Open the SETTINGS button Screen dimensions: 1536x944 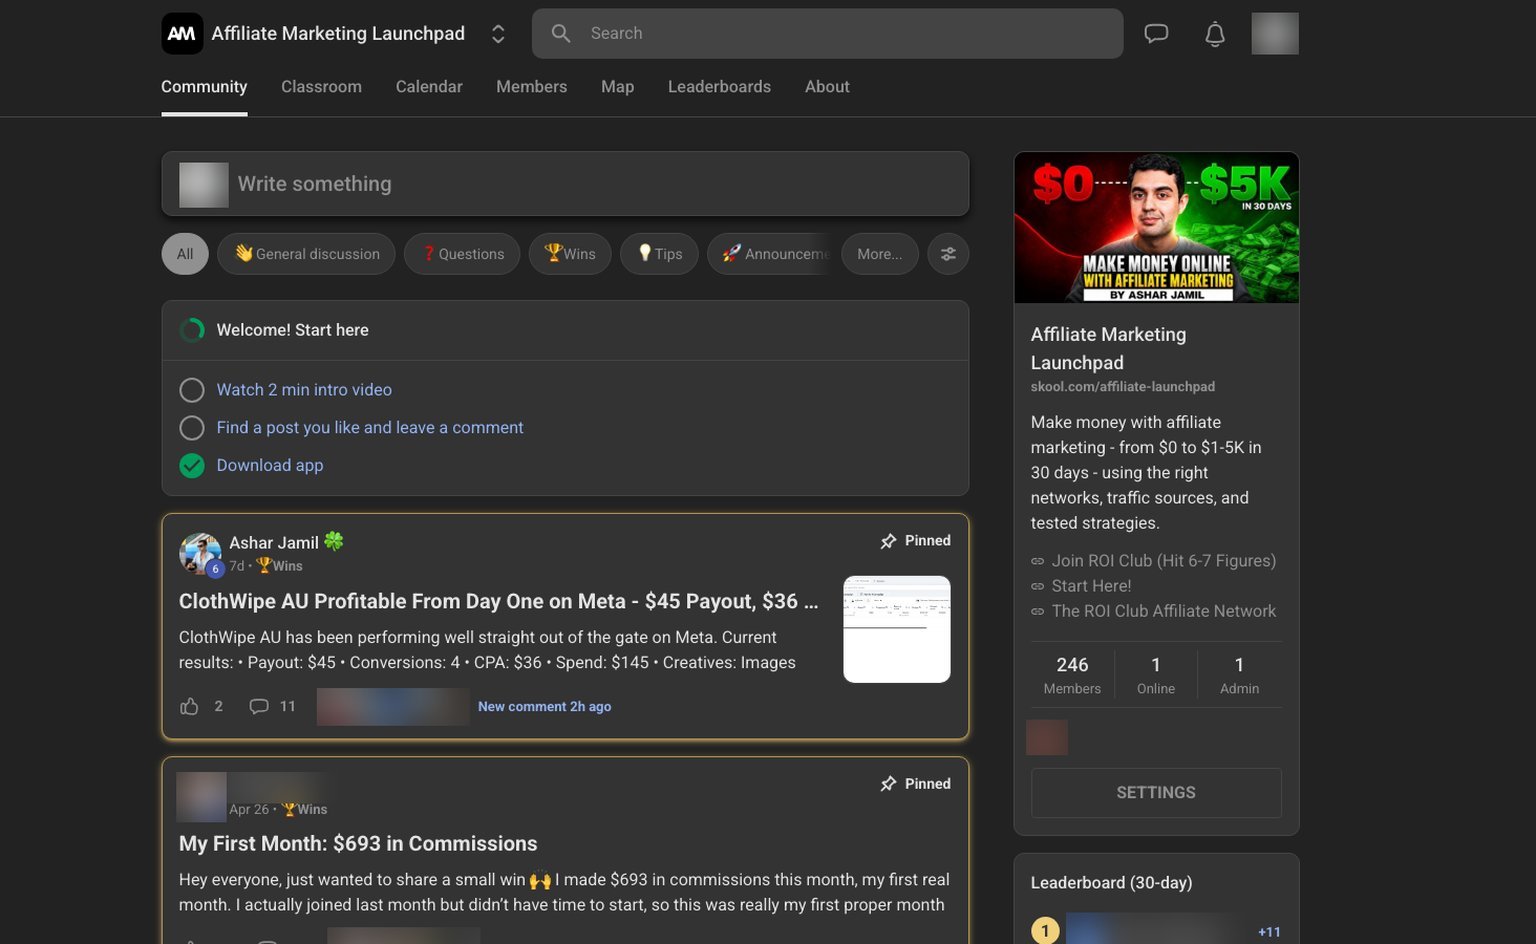pos(1156,793)
